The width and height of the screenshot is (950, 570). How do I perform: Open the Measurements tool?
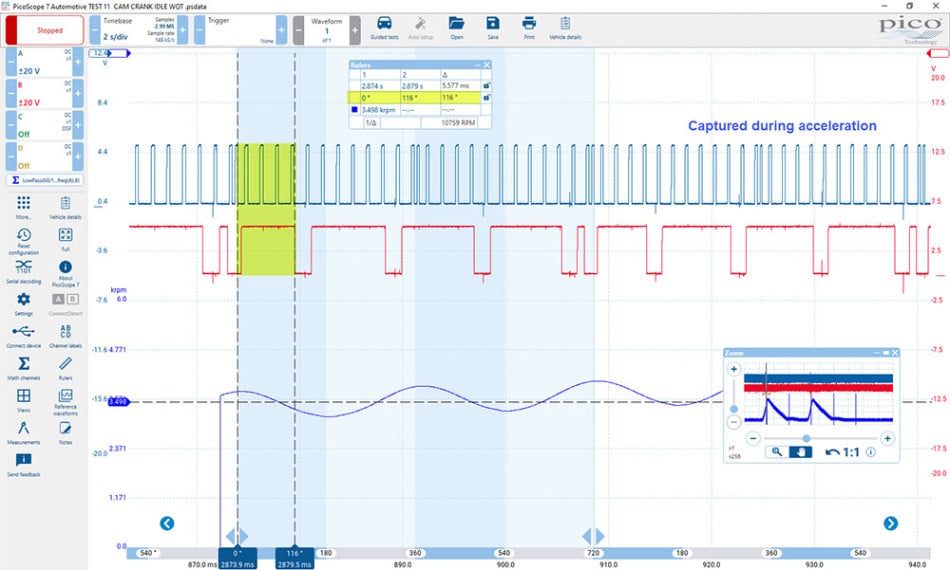click(x=24, y=433)
